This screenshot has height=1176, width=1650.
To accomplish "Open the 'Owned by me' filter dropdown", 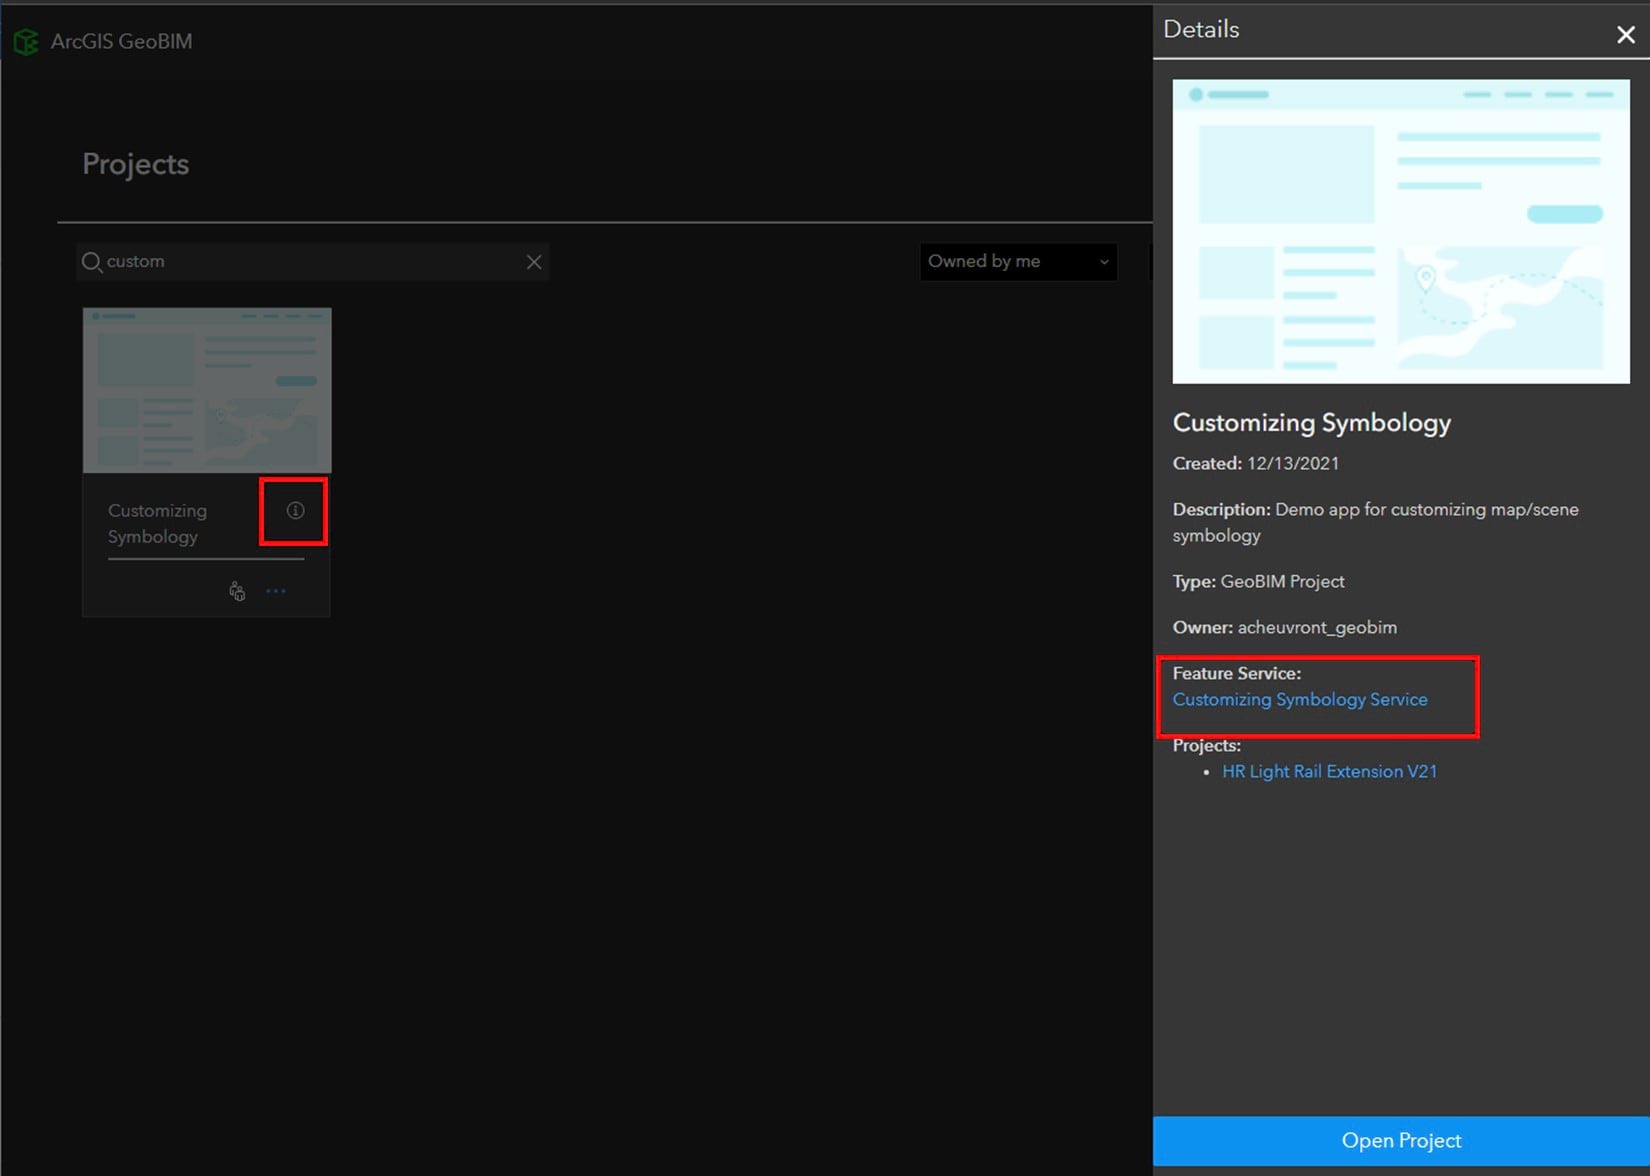I will tap(1018, 262).
